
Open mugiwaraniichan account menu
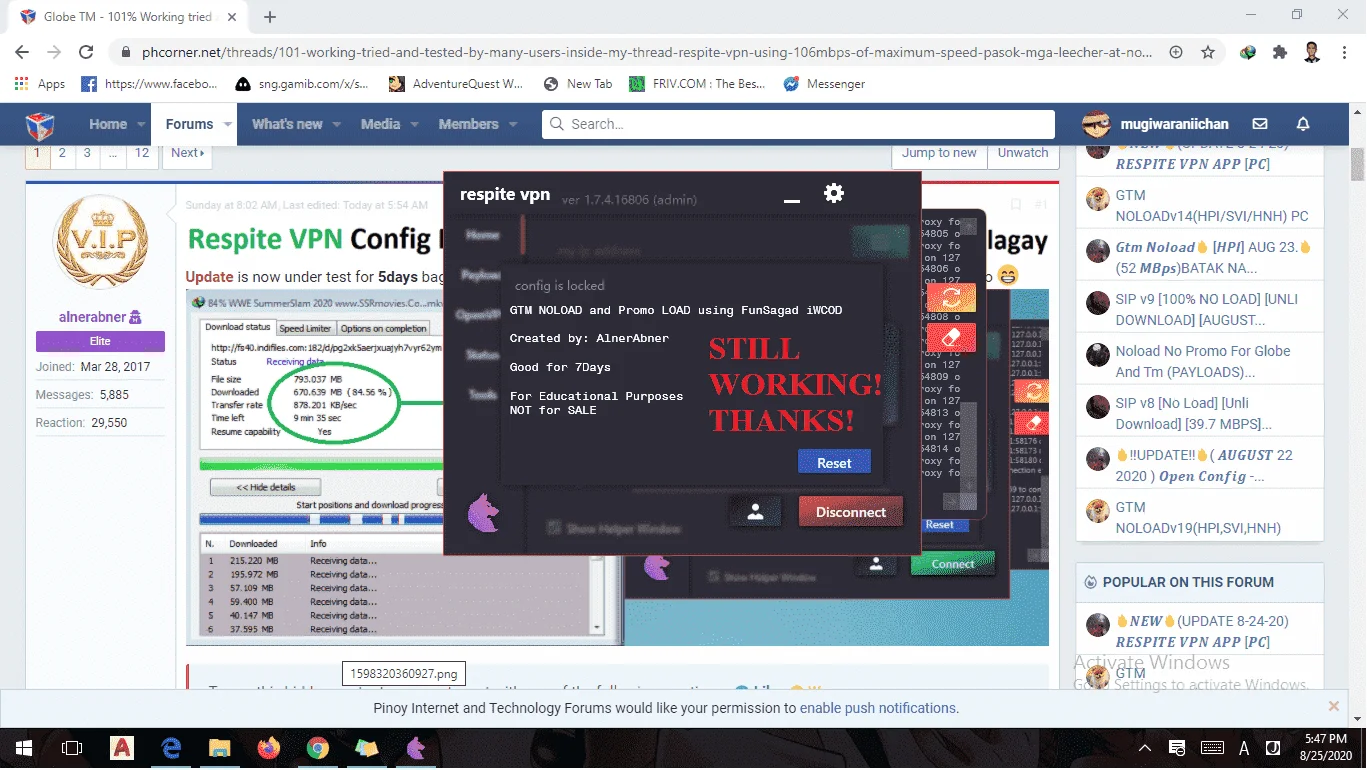pyautogui.click(x=1155, y=124)
